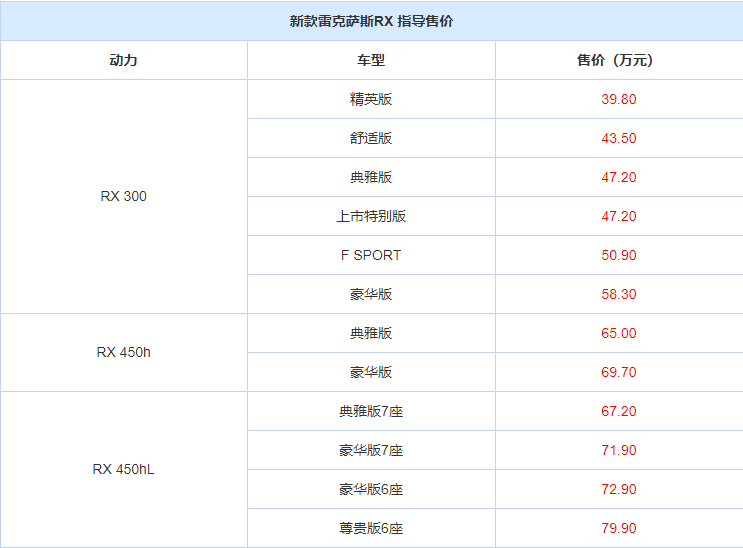Click the RX 300 power cell
This screenshot has width=743, height=548.
click(x=123, y=196)
